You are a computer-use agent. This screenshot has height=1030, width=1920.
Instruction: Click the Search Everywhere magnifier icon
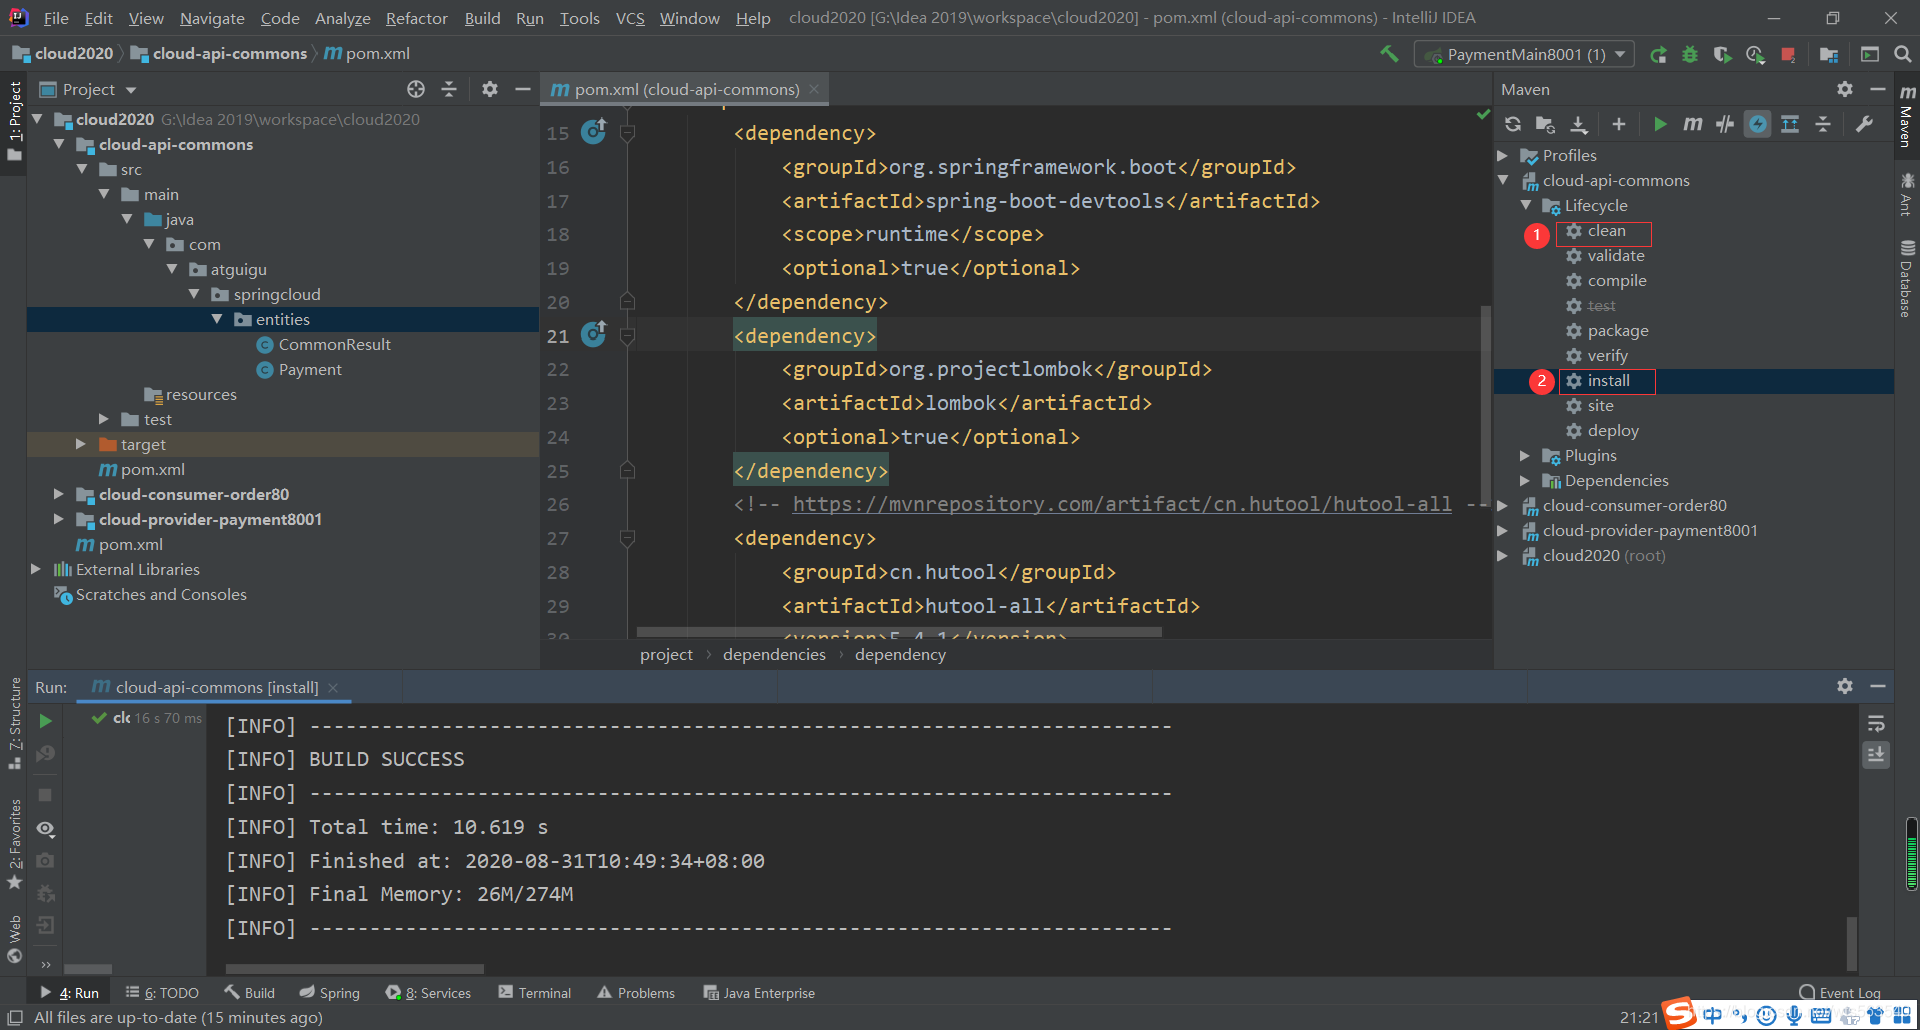(1903, 54)
